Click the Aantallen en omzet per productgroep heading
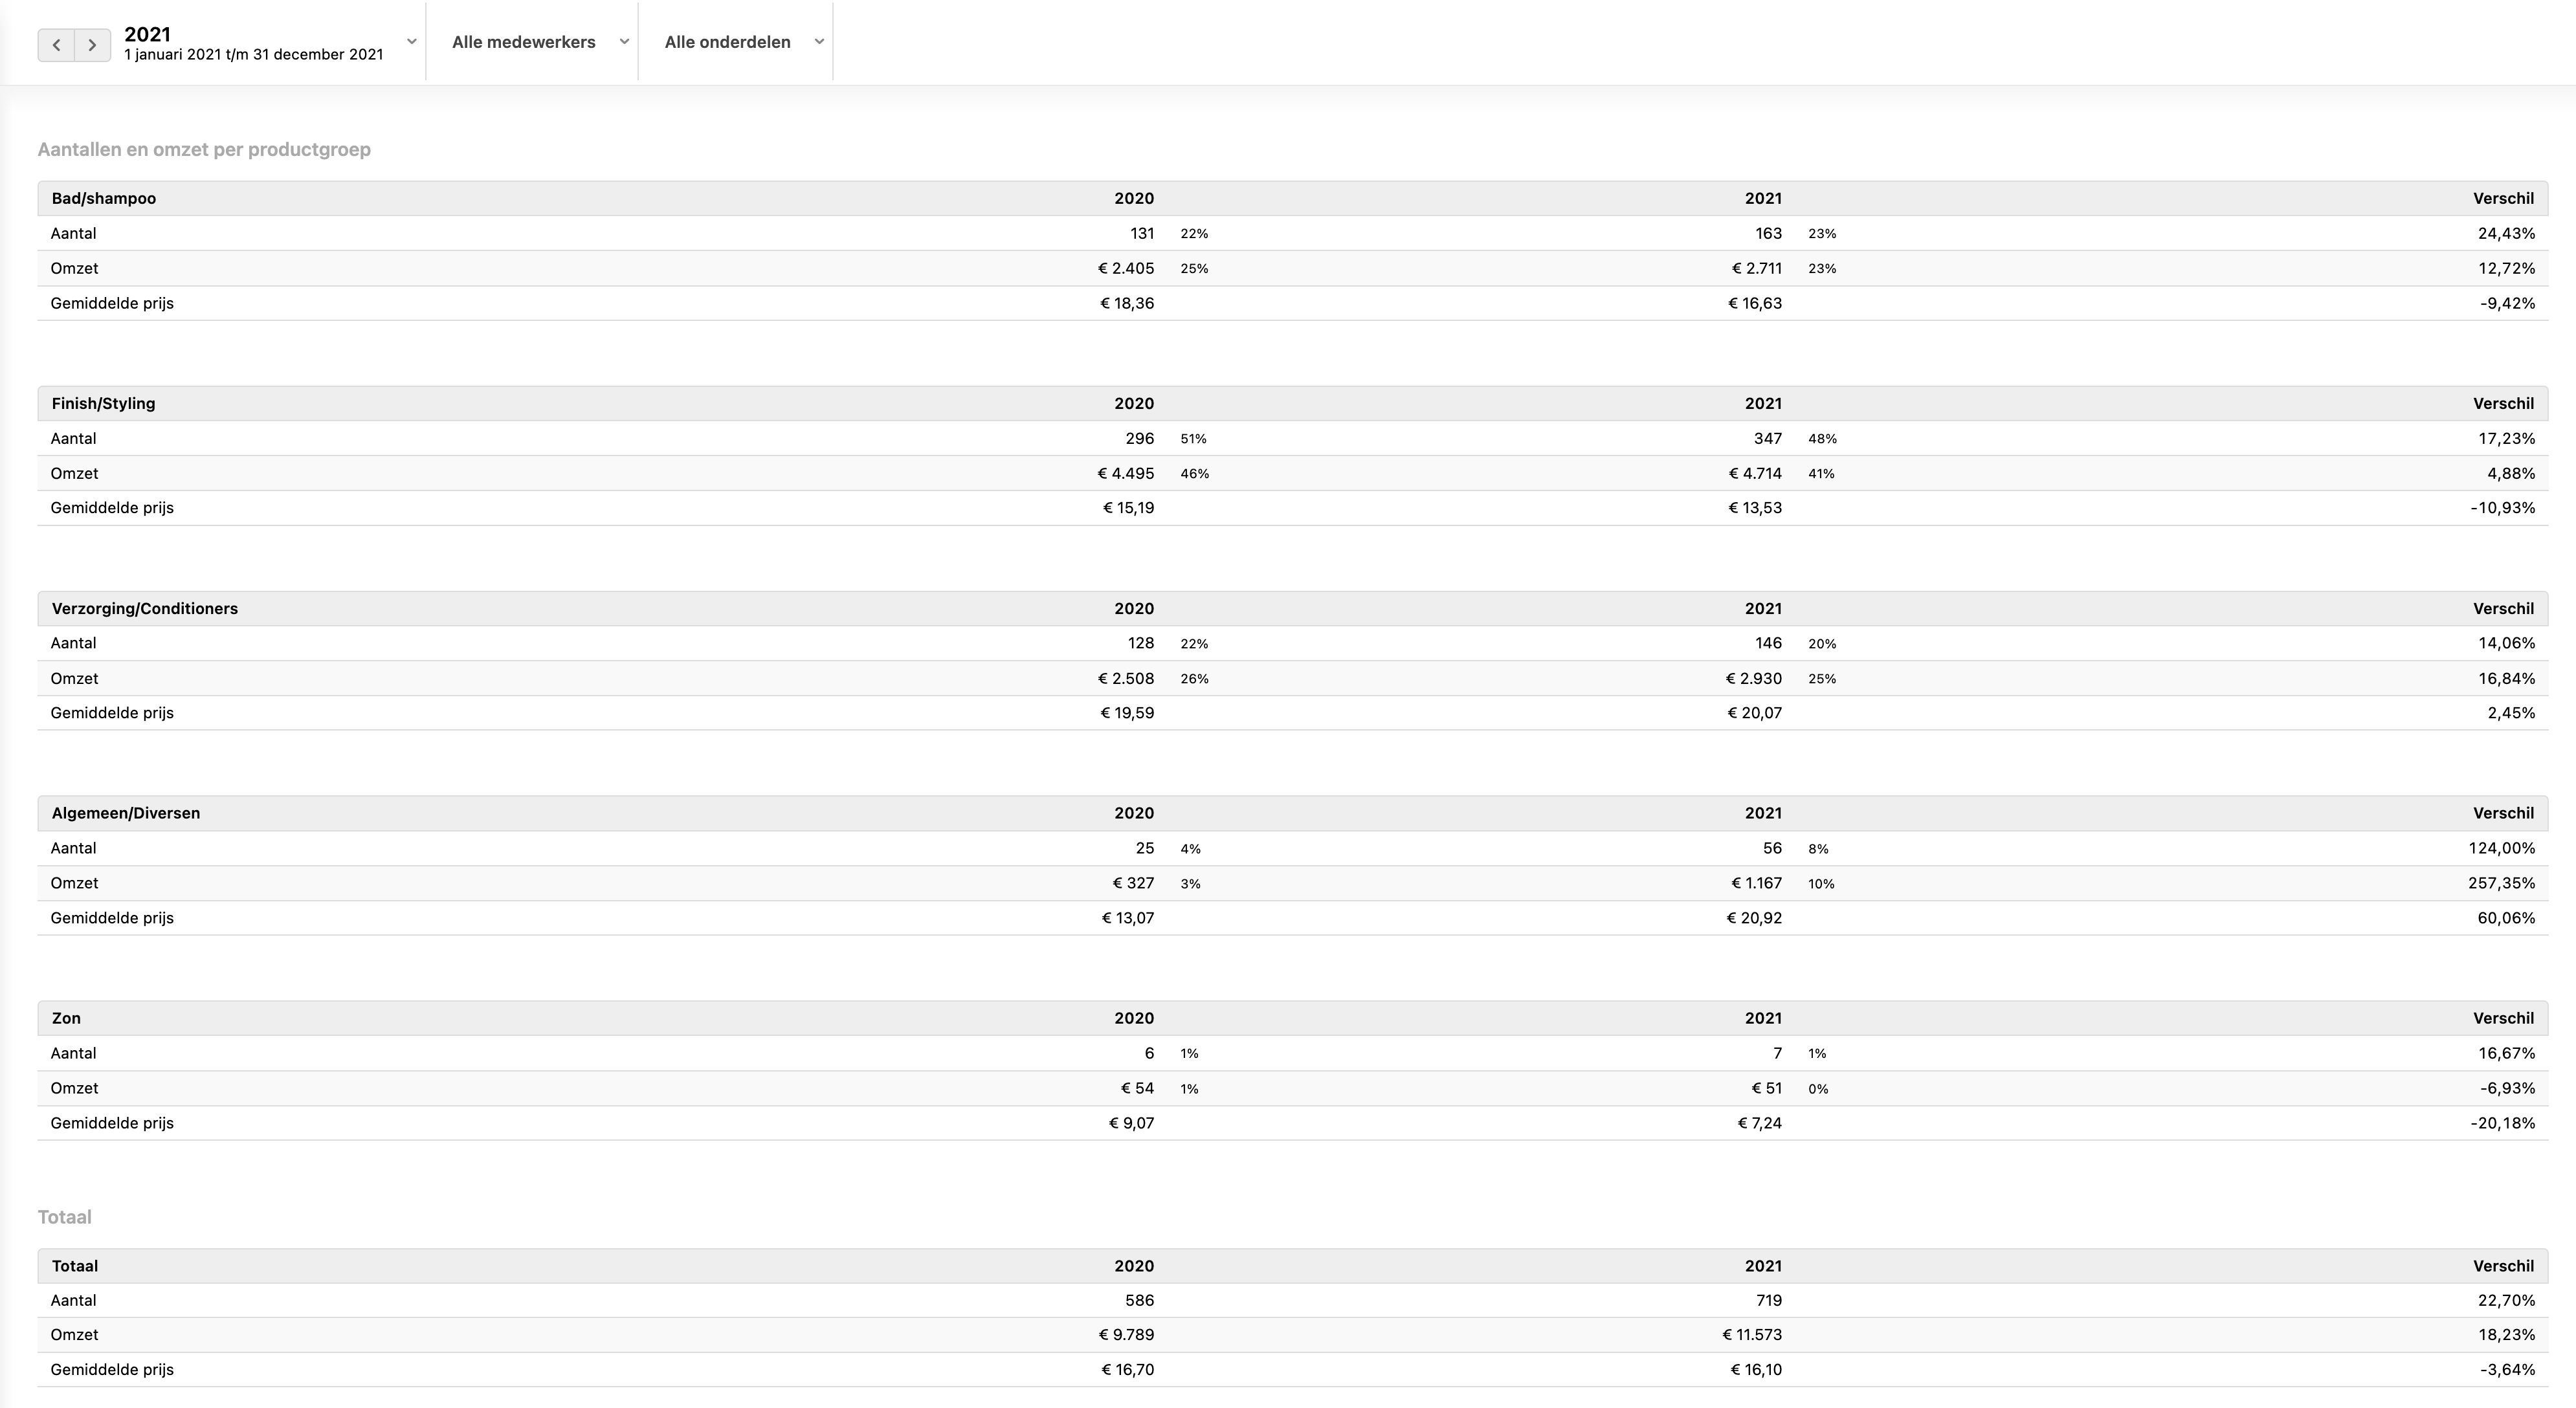 point(204,149)
